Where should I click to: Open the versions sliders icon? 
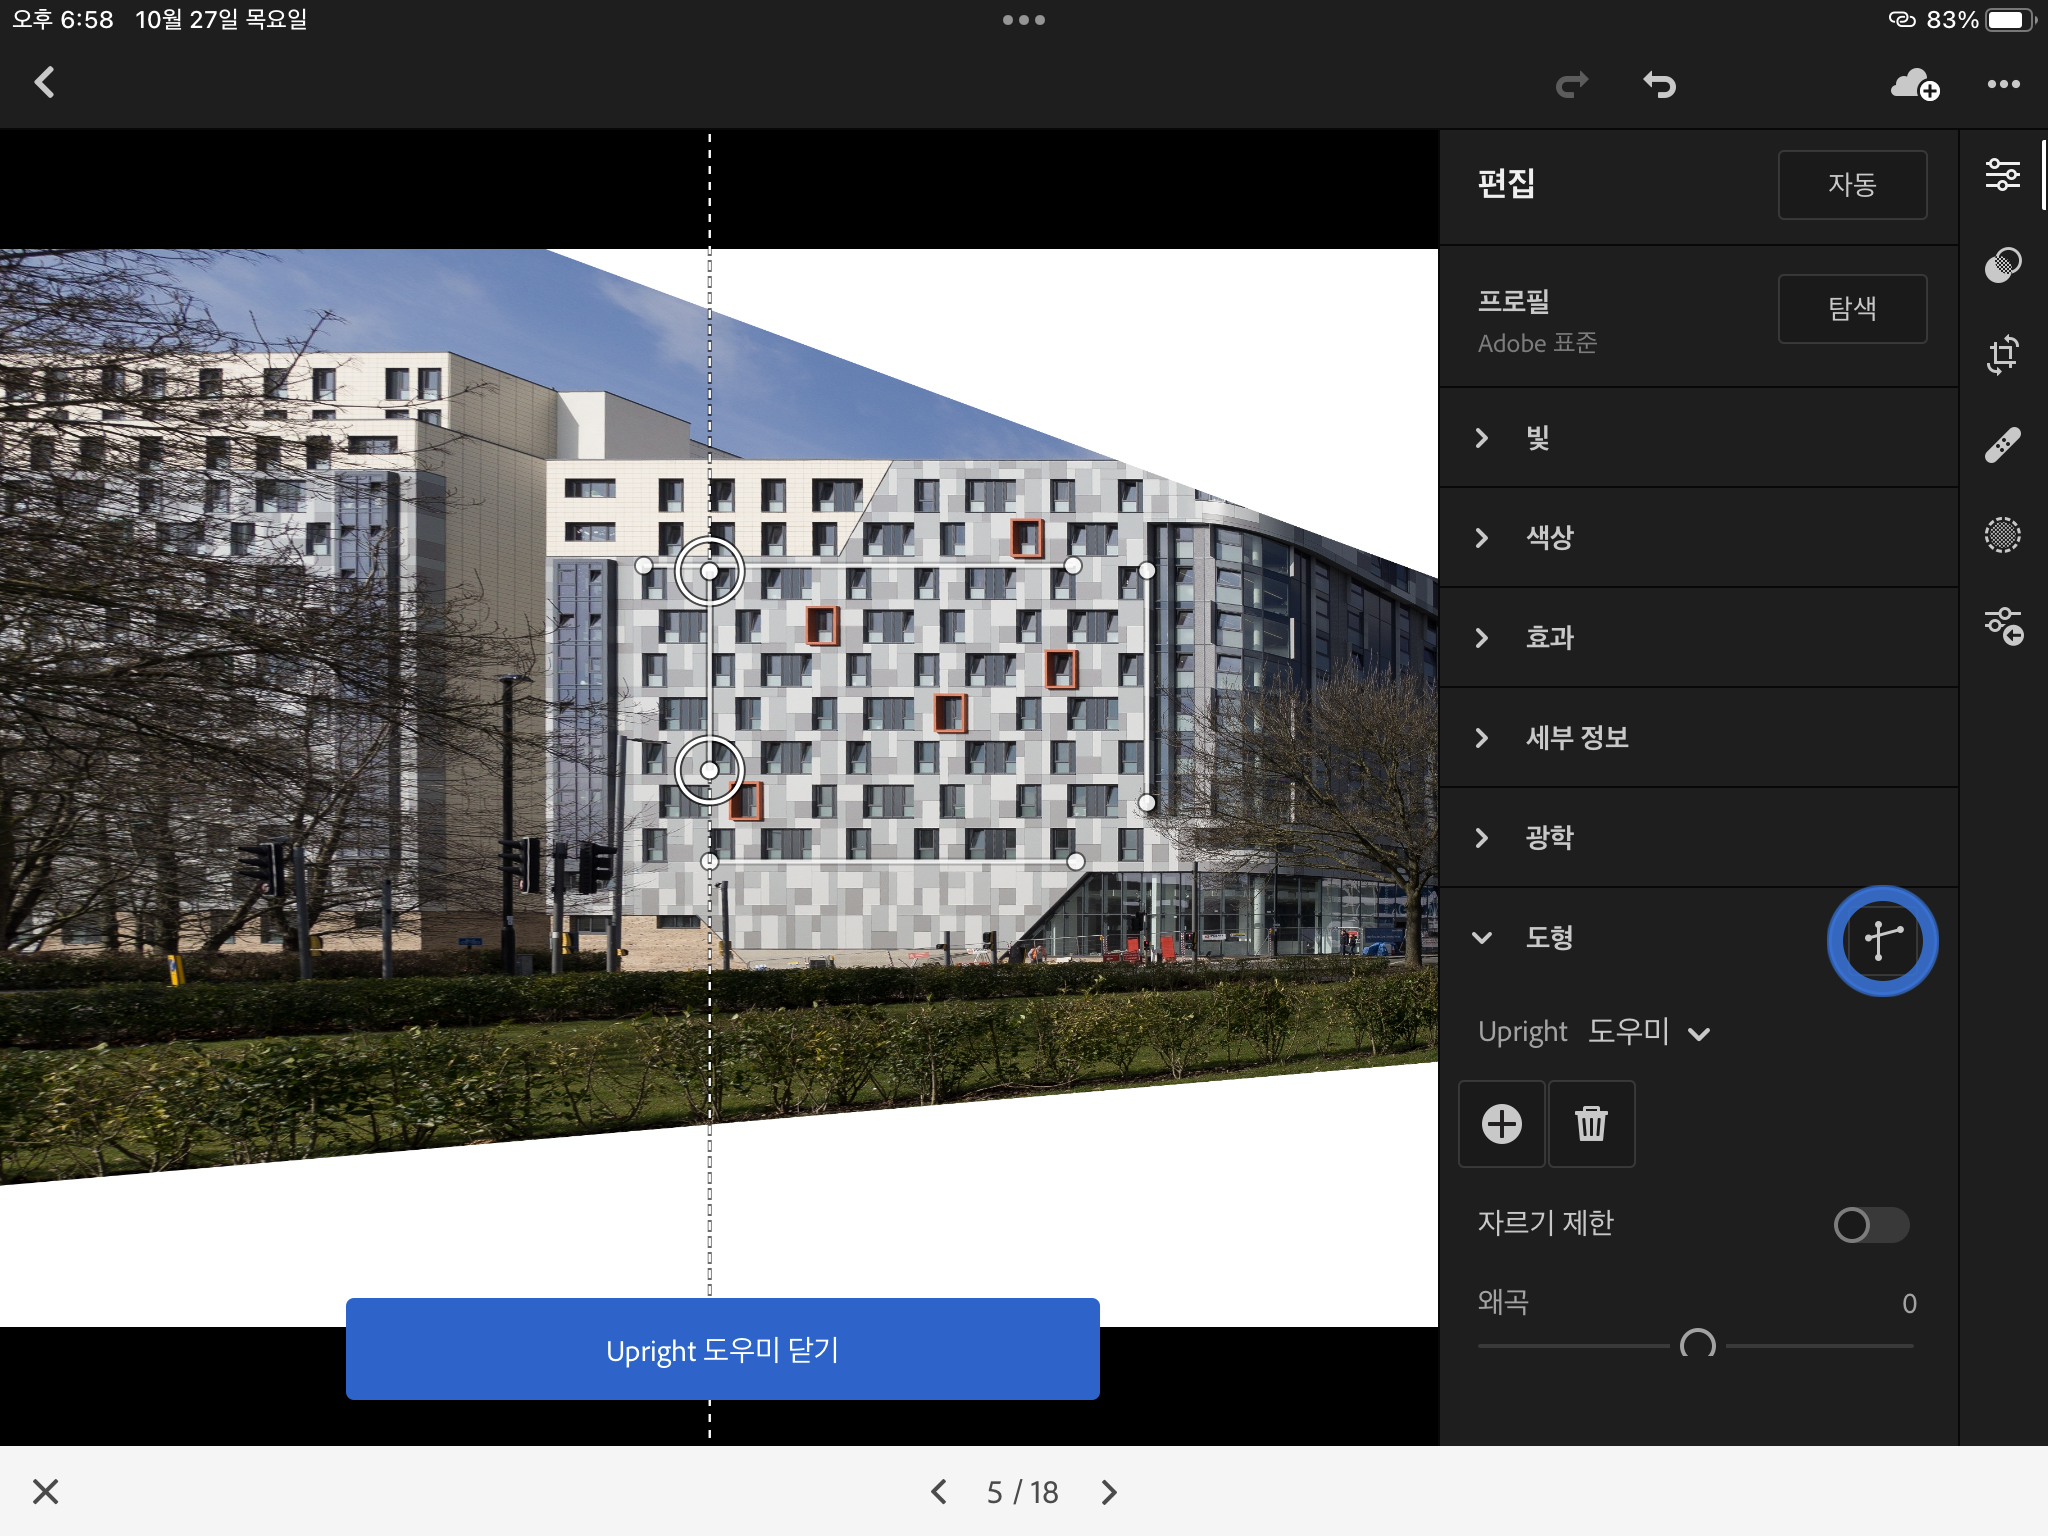(2004, 626)
